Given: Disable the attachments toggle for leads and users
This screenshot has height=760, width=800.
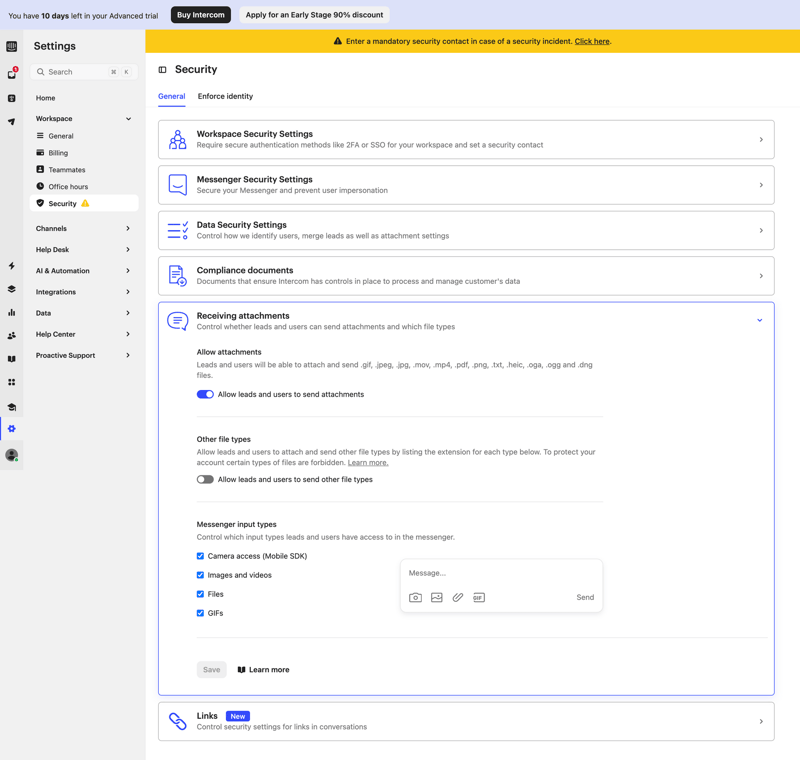Looking at the screenshot, I should coord(205,394).
